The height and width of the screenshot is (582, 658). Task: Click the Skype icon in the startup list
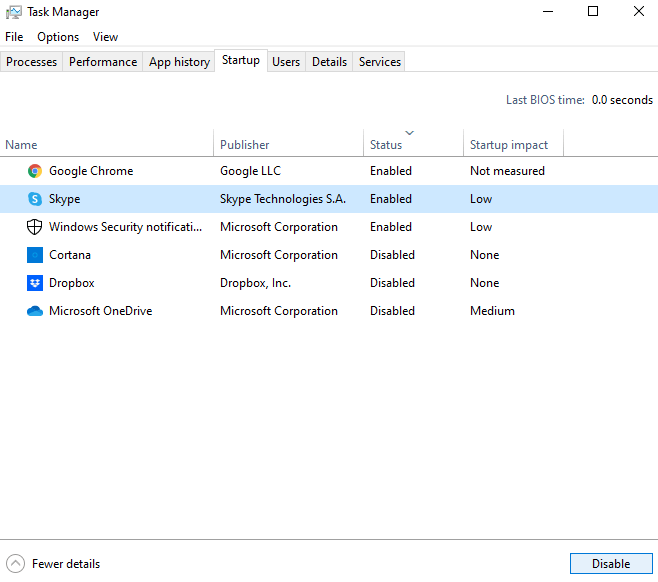(x=35, y=199)
